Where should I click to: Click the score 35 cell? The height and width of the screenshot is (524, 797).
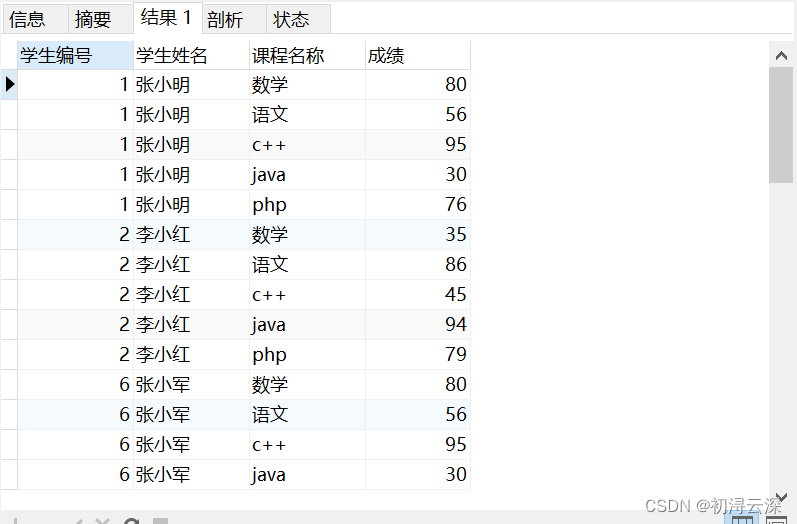(x=418, y=234)
